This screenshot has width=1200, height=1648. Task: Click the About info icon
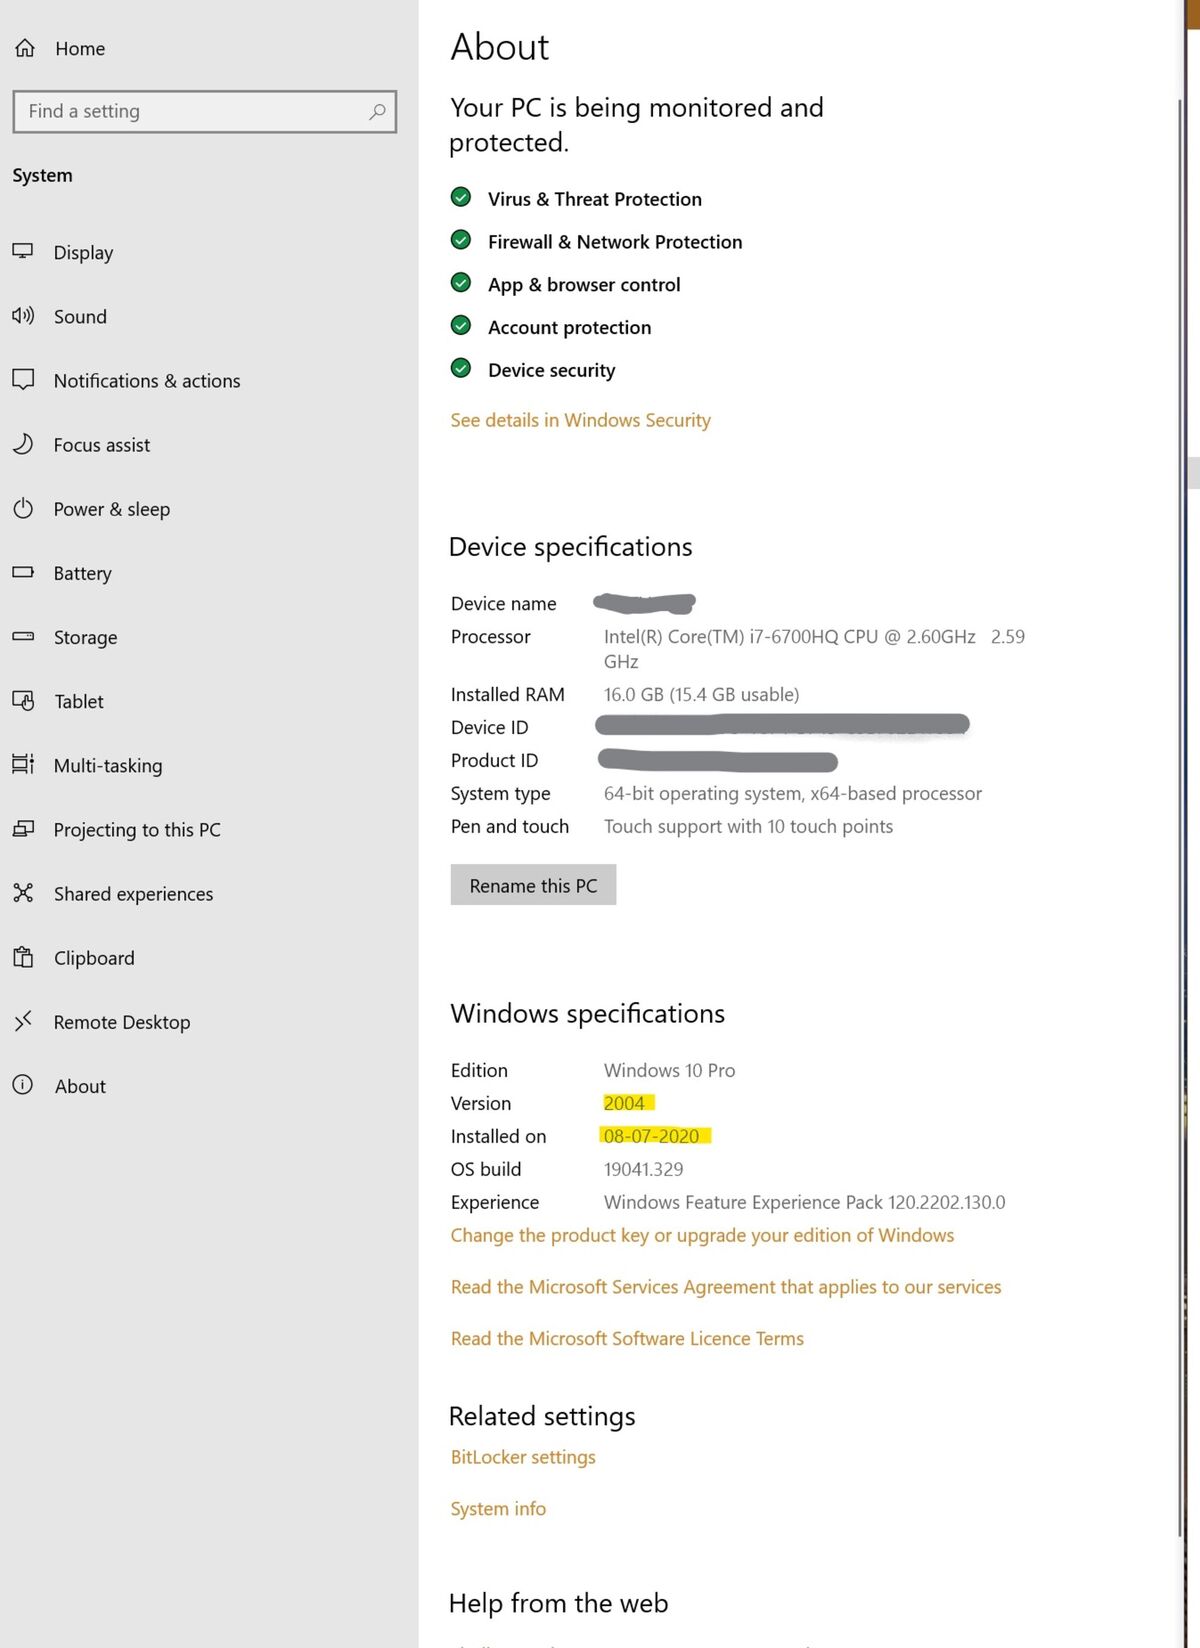(x=23, y=1085)
